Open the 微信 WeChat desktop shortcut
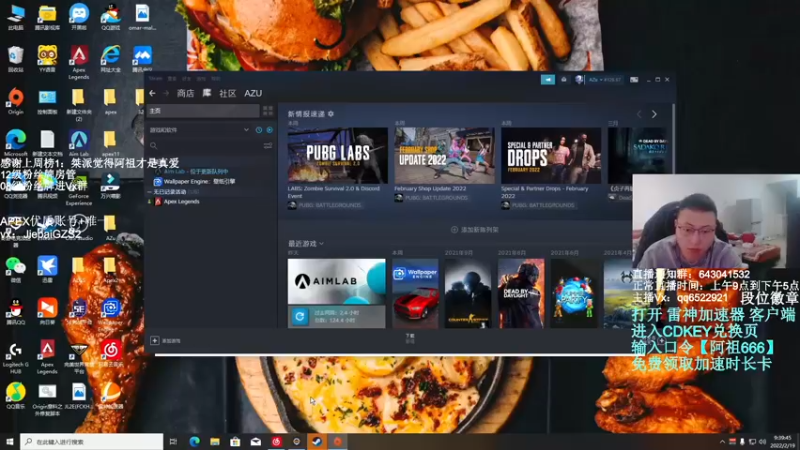 pyautogui.click(x=16, y=269)
